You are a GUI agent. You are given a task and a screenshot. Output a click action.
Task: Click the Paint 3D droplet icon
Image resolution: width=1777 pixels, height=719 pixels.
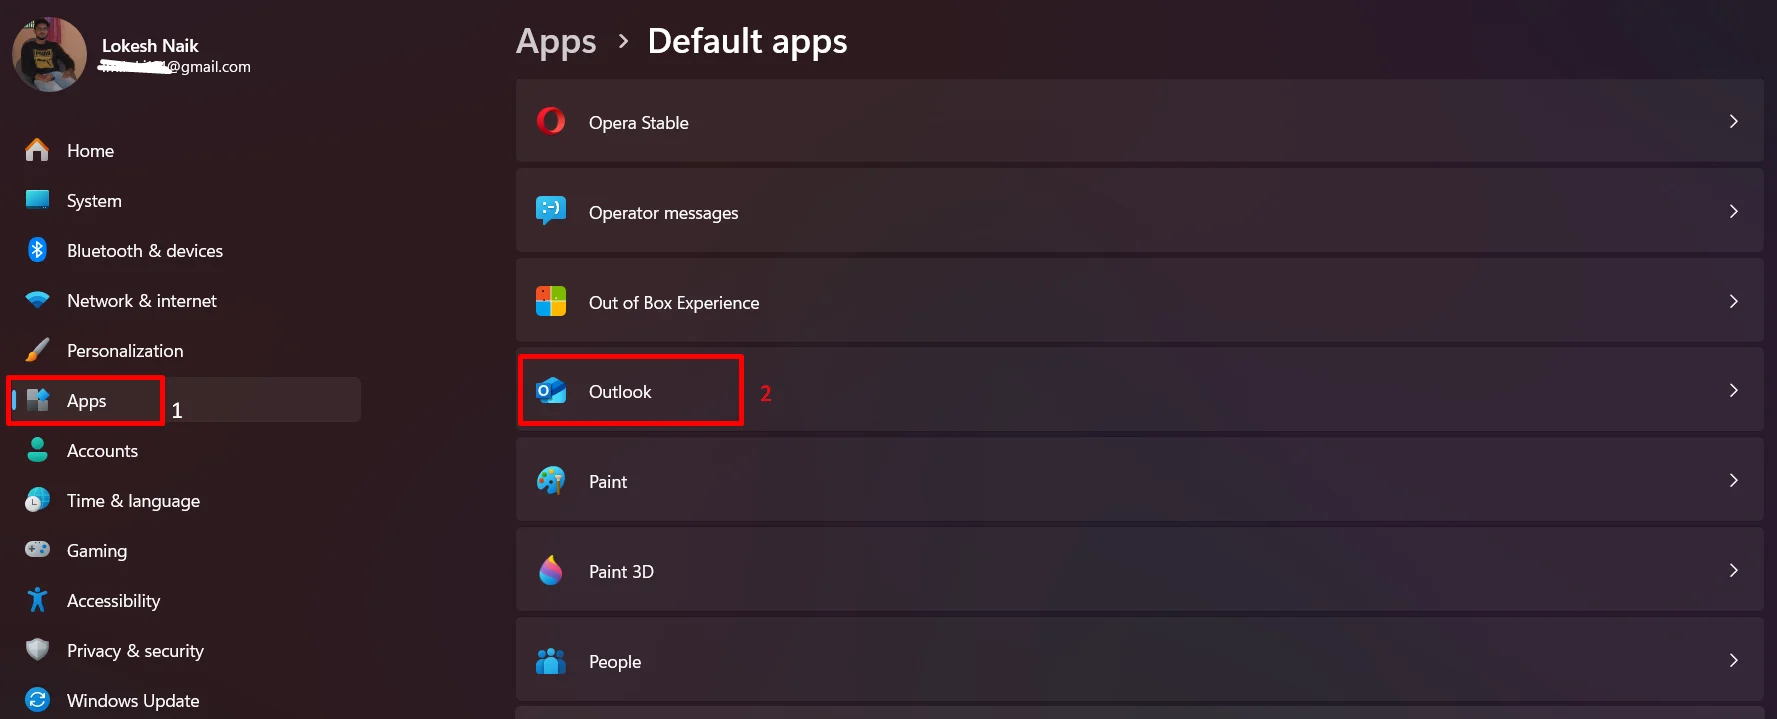click(x=551, y=570)
